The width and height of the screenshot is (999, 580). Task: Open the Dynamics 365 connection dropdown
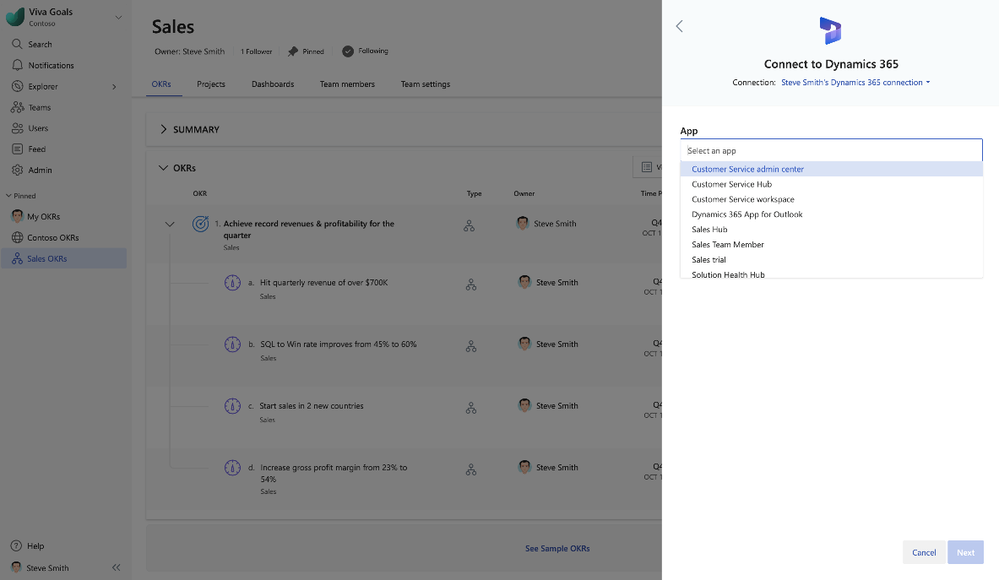(855, 83)
